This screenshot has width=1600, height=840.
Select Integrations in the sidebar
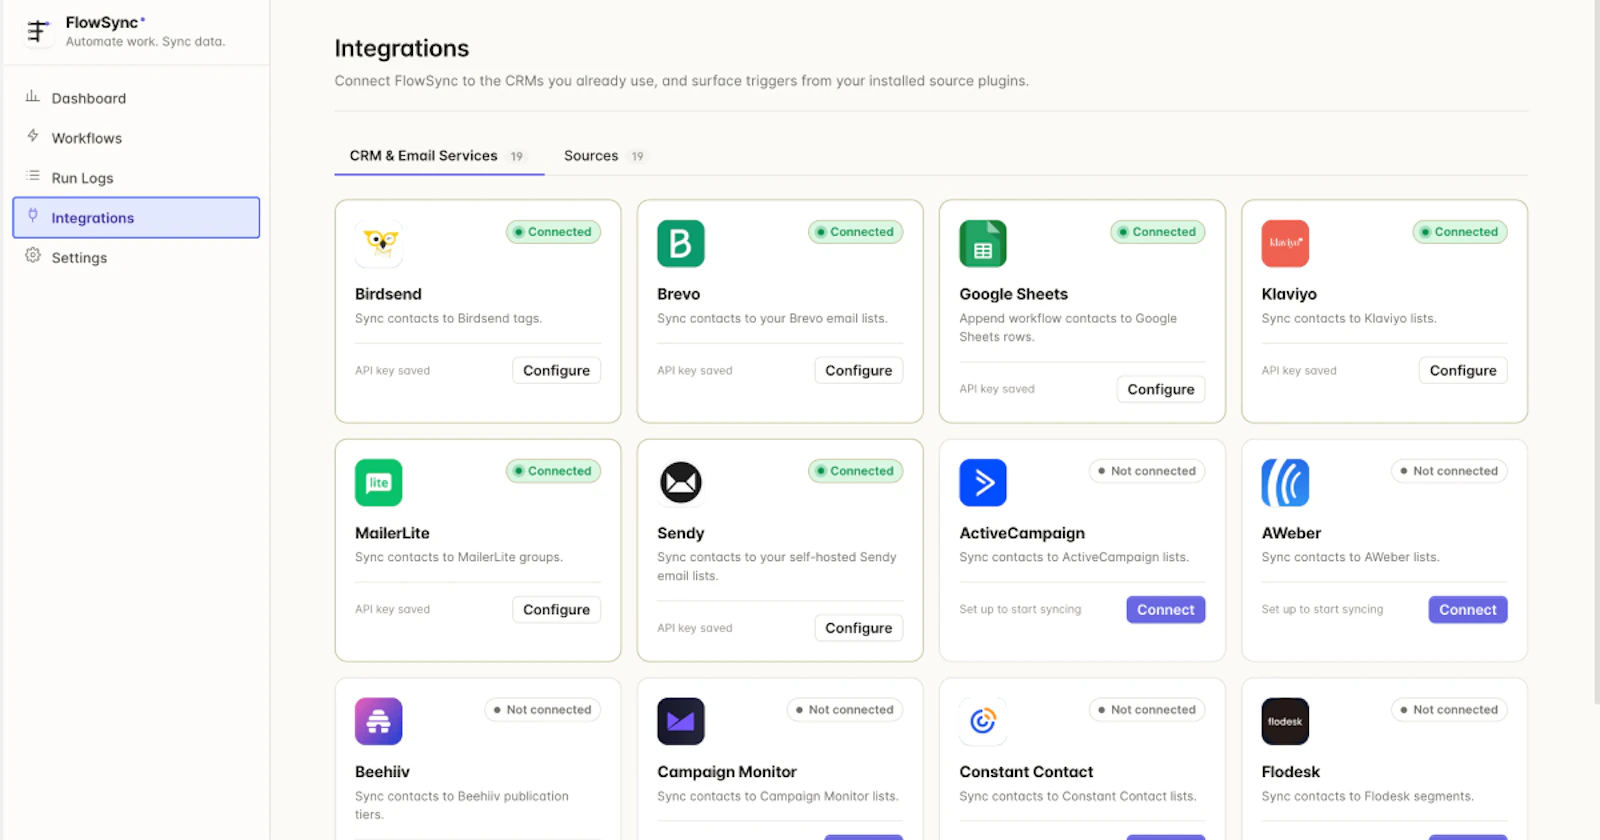pos(136,217)
